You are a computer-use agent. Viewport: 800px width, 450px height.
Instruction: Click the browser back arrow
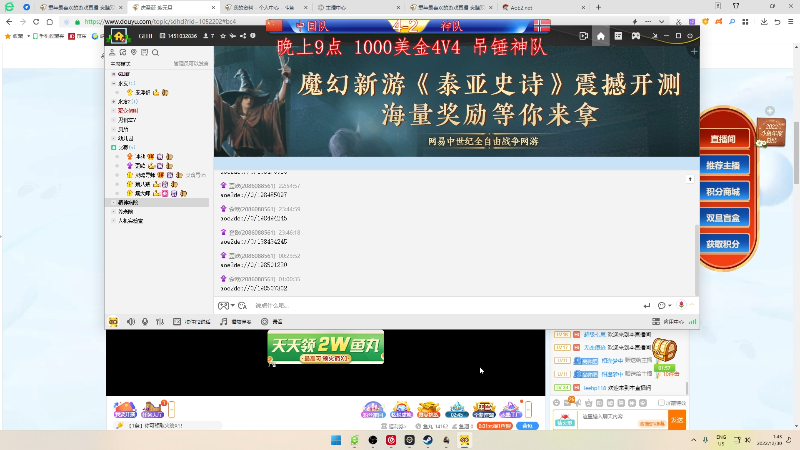tap(9, 21)
